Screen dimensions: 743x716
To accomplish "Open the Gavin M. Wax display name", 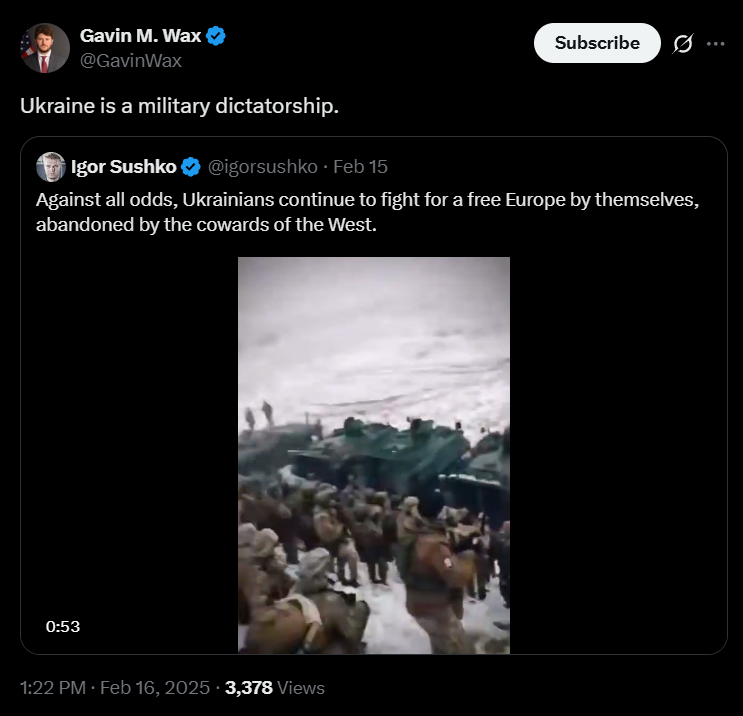I will pos(140,37).
